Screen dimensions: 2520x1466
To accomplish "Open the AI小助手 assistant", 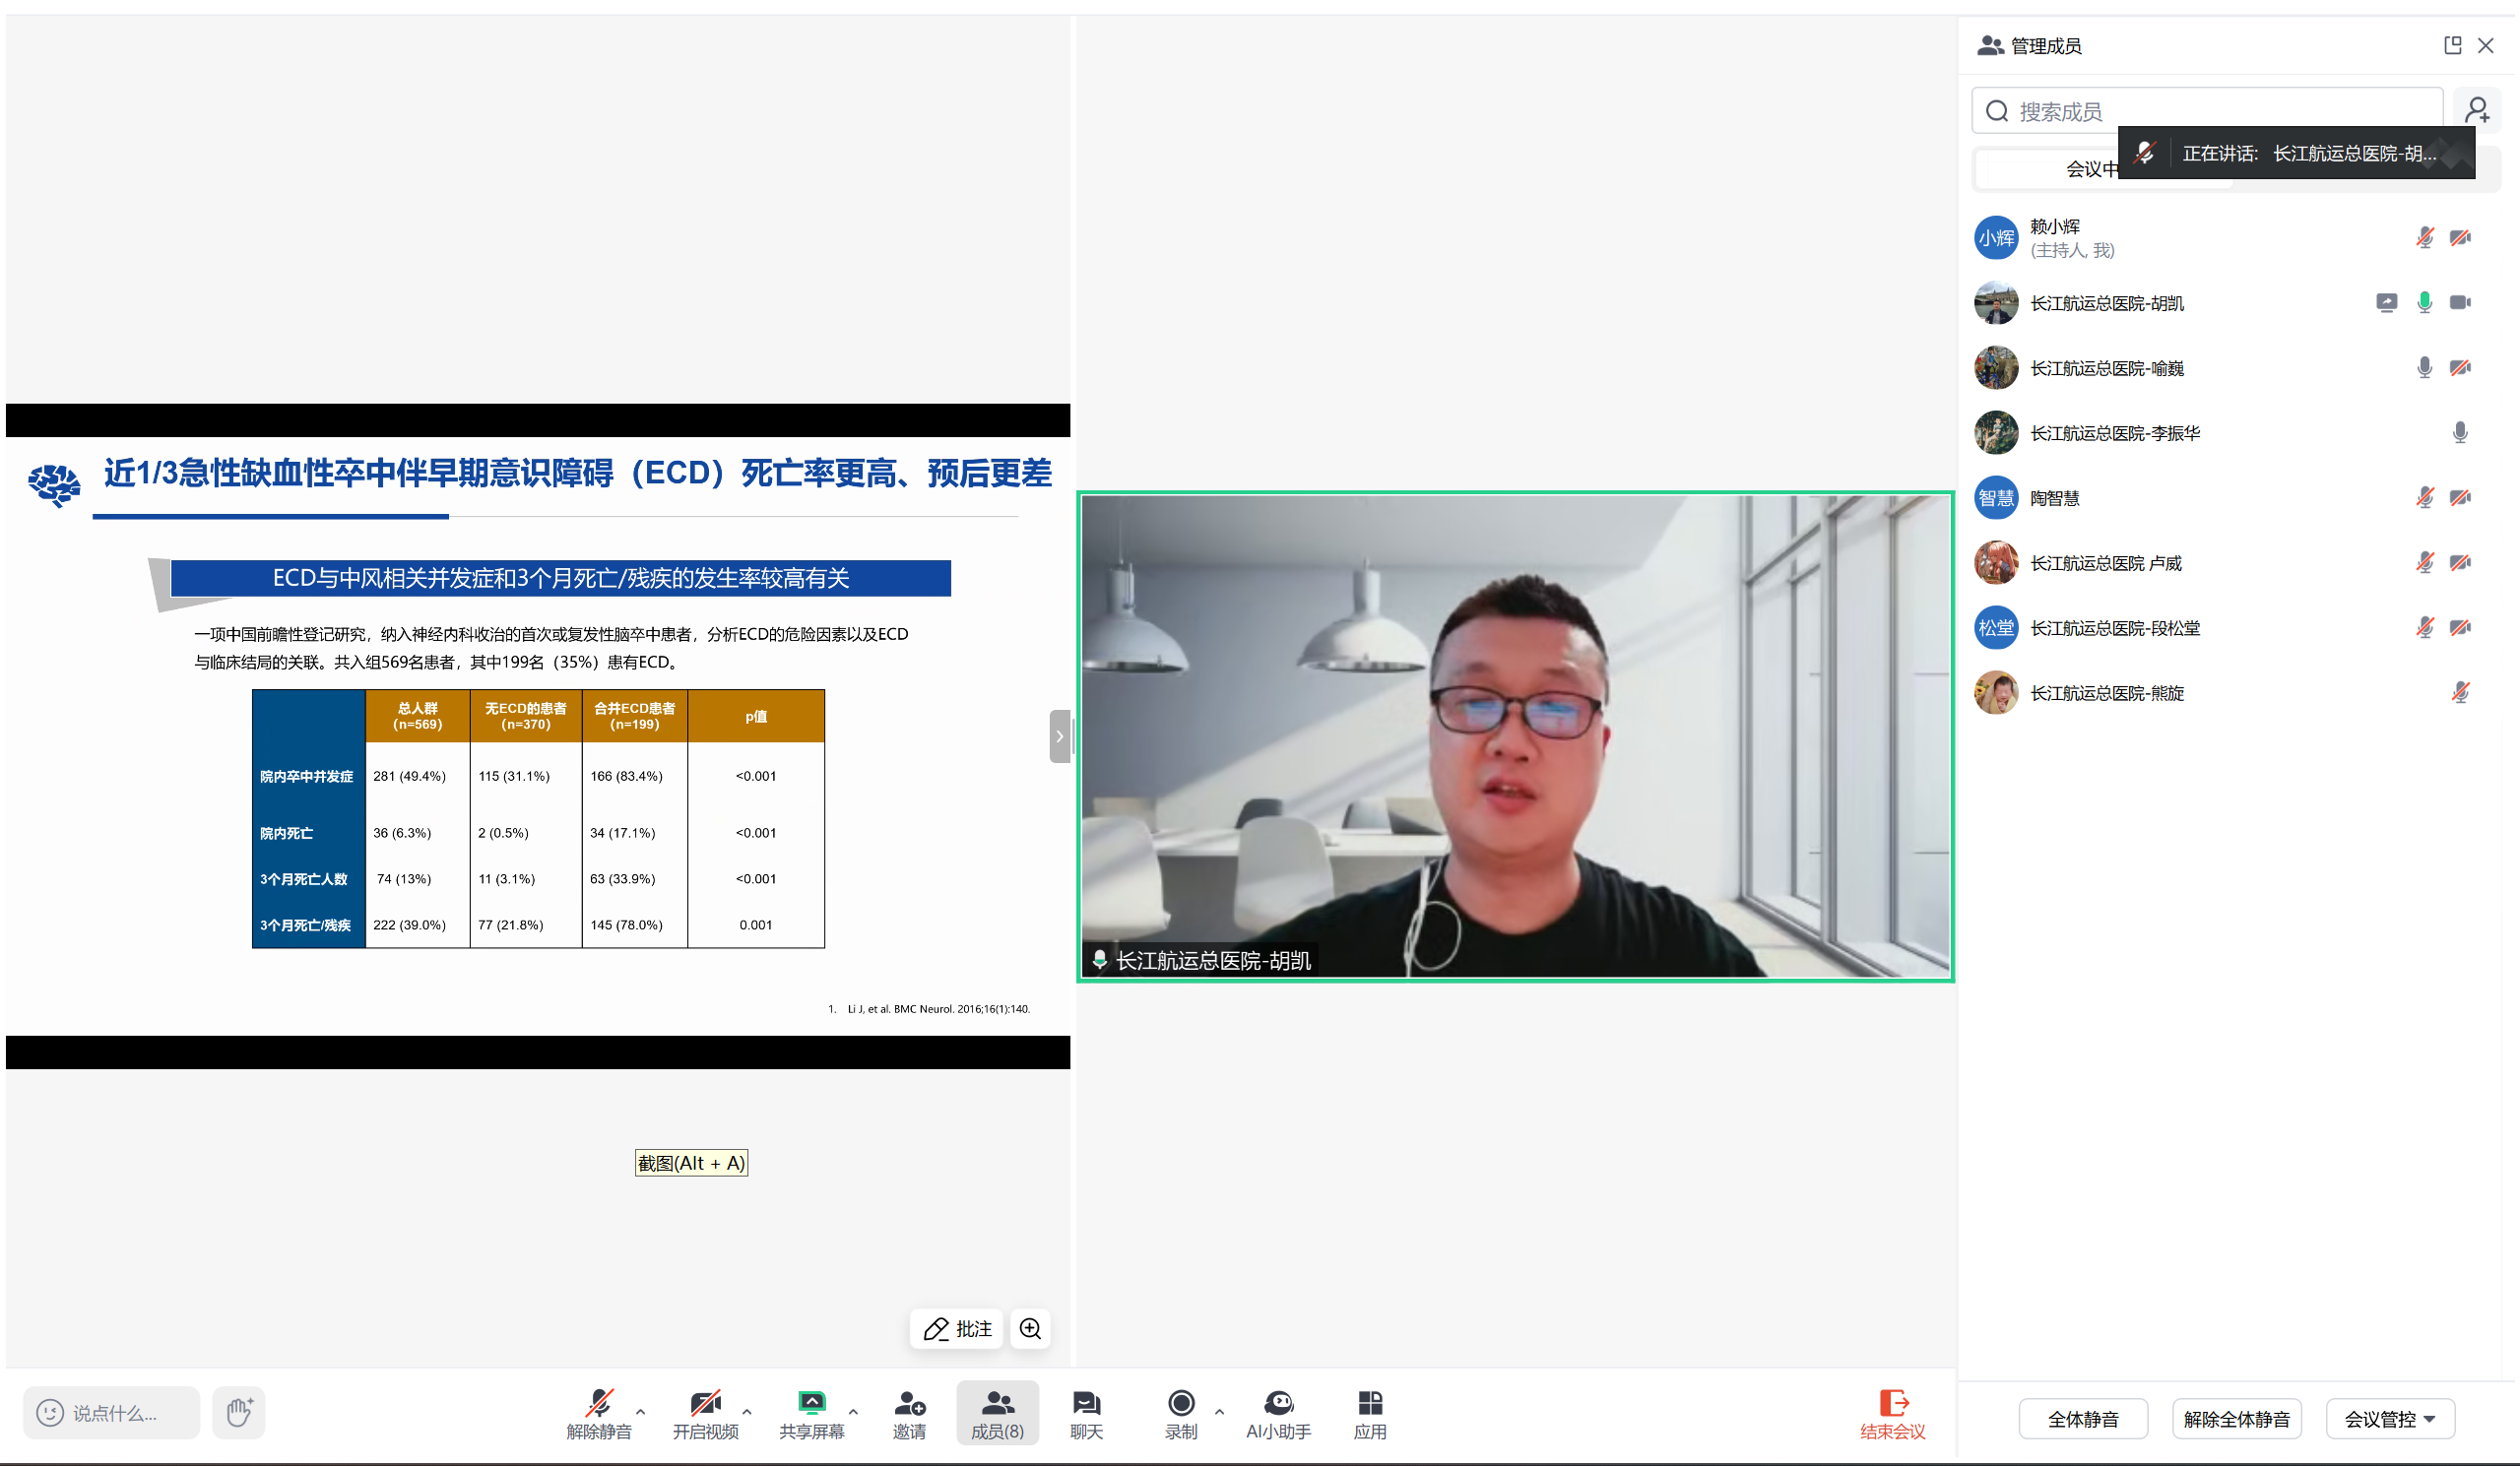I will coord(1278,1413).
